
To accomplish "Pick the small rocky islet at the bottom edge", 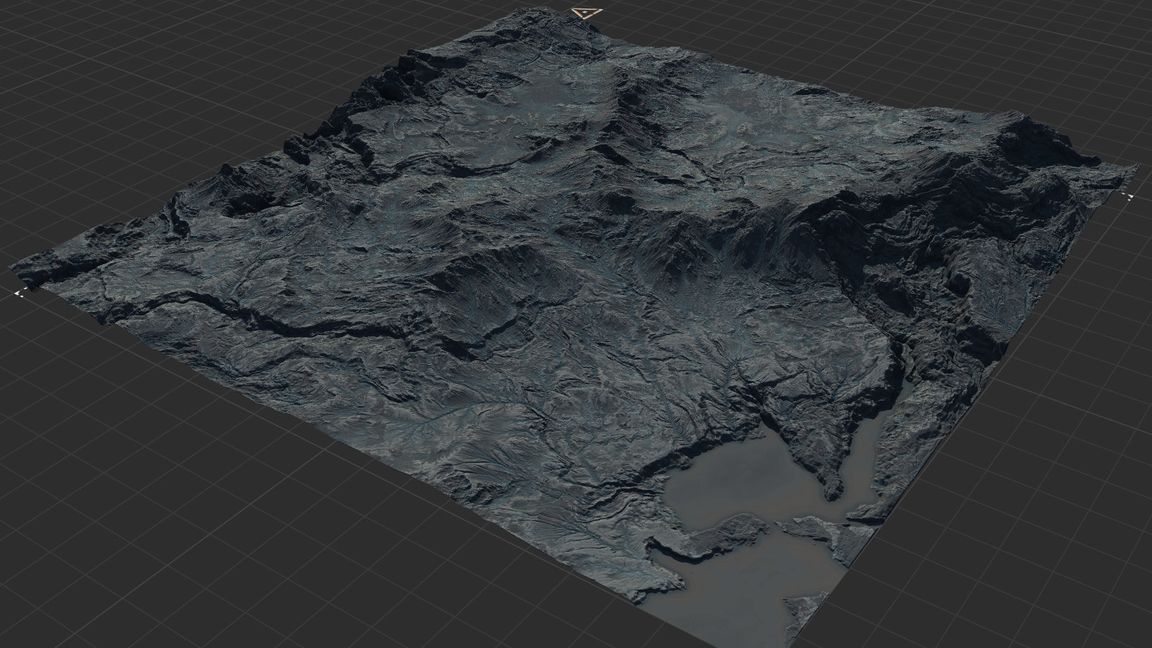I will (x=805, y=607).
